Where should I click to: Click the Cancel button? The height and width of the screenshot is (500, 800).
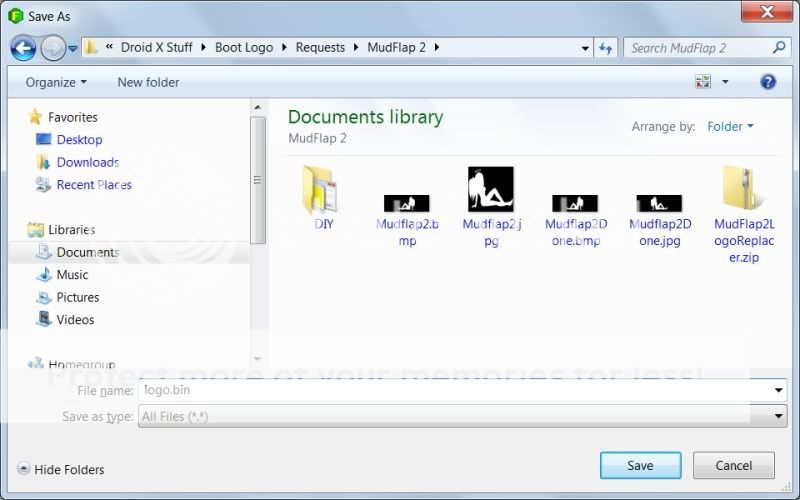[734, 465]
